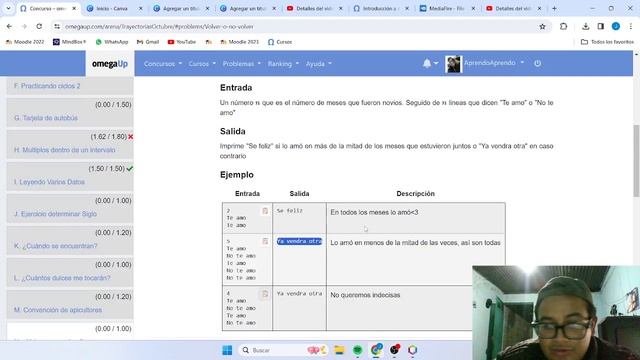This screenshot has height=360, width=640.
Task: Click the user profile avatar
Action: [x=453, y=64]
